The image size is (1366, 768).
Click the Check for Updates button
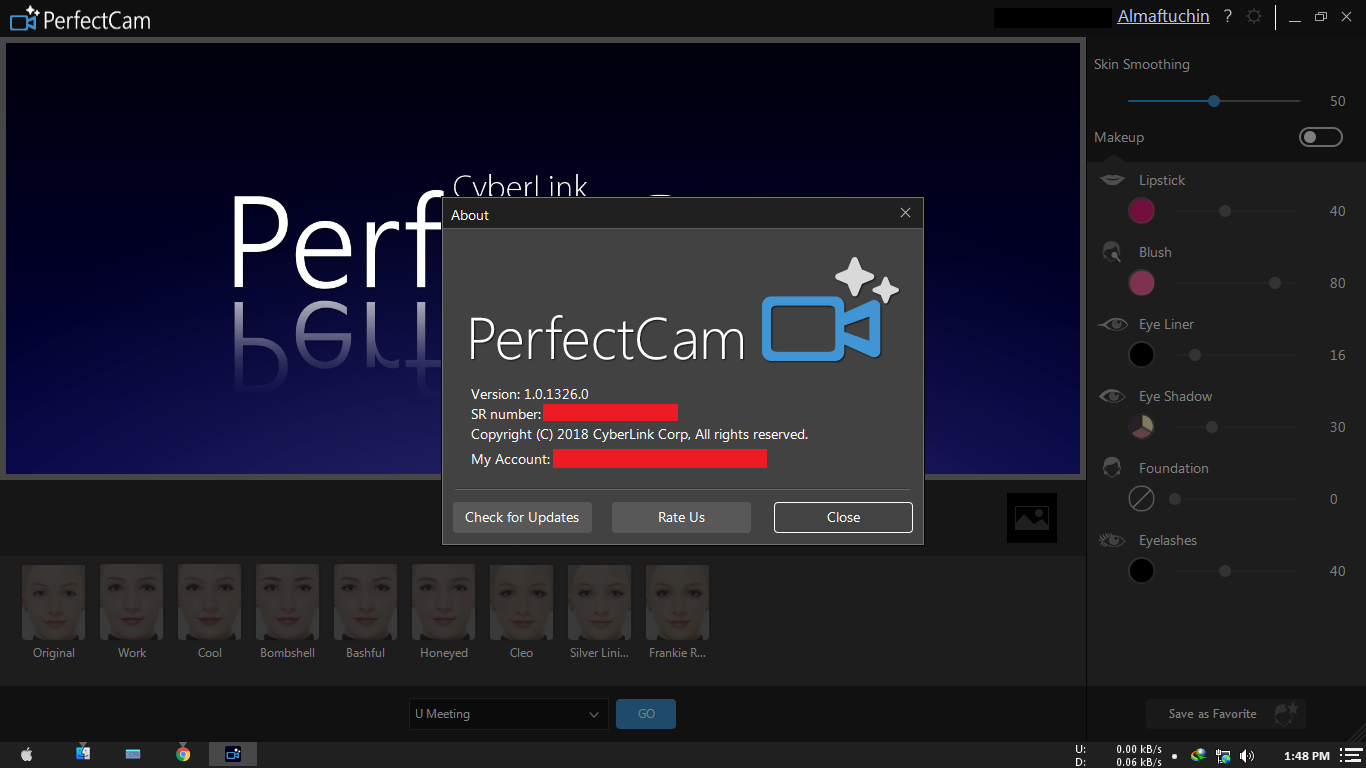click(522, 517)
